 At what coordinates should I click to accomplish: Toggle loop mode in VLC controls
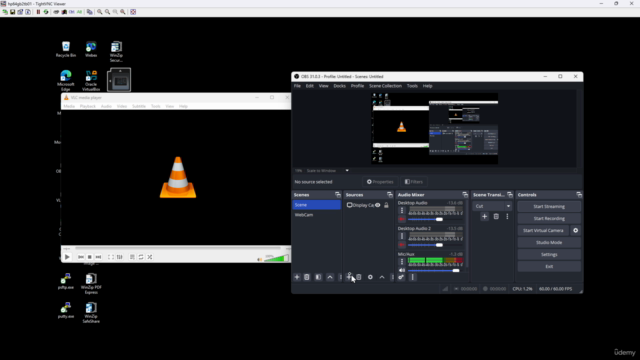(141, 257)
